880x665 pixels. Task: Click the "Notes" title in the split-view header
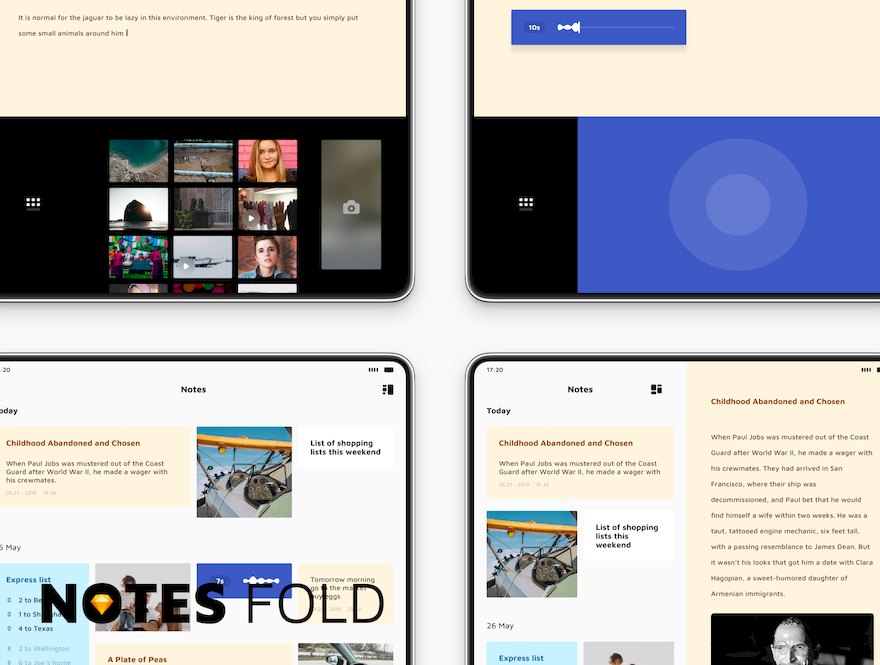(x=580, y=389)
